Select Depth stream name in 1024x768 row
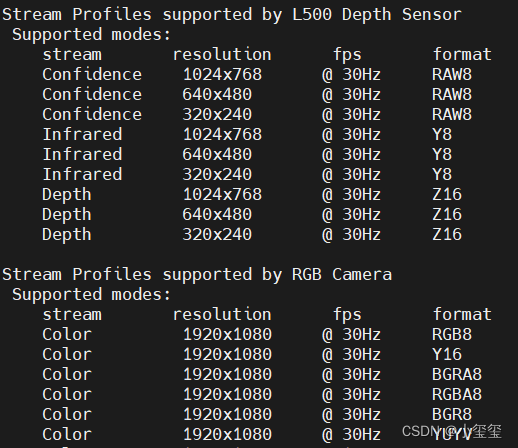Image resolution: width=518 pixels, height=448 pixels. pos(67,195)
